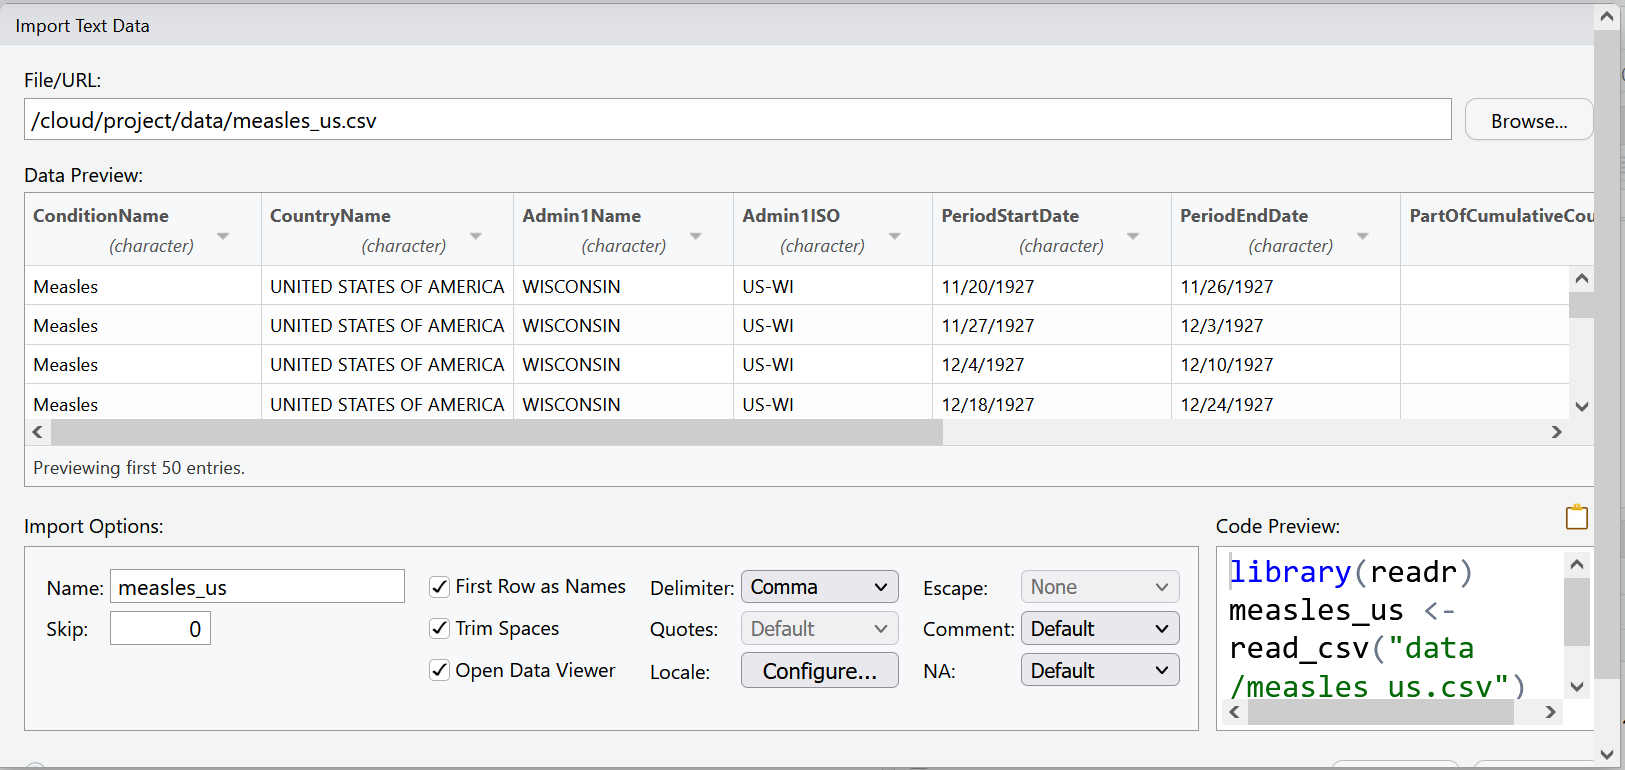Click the Skip rows number field

160,629
